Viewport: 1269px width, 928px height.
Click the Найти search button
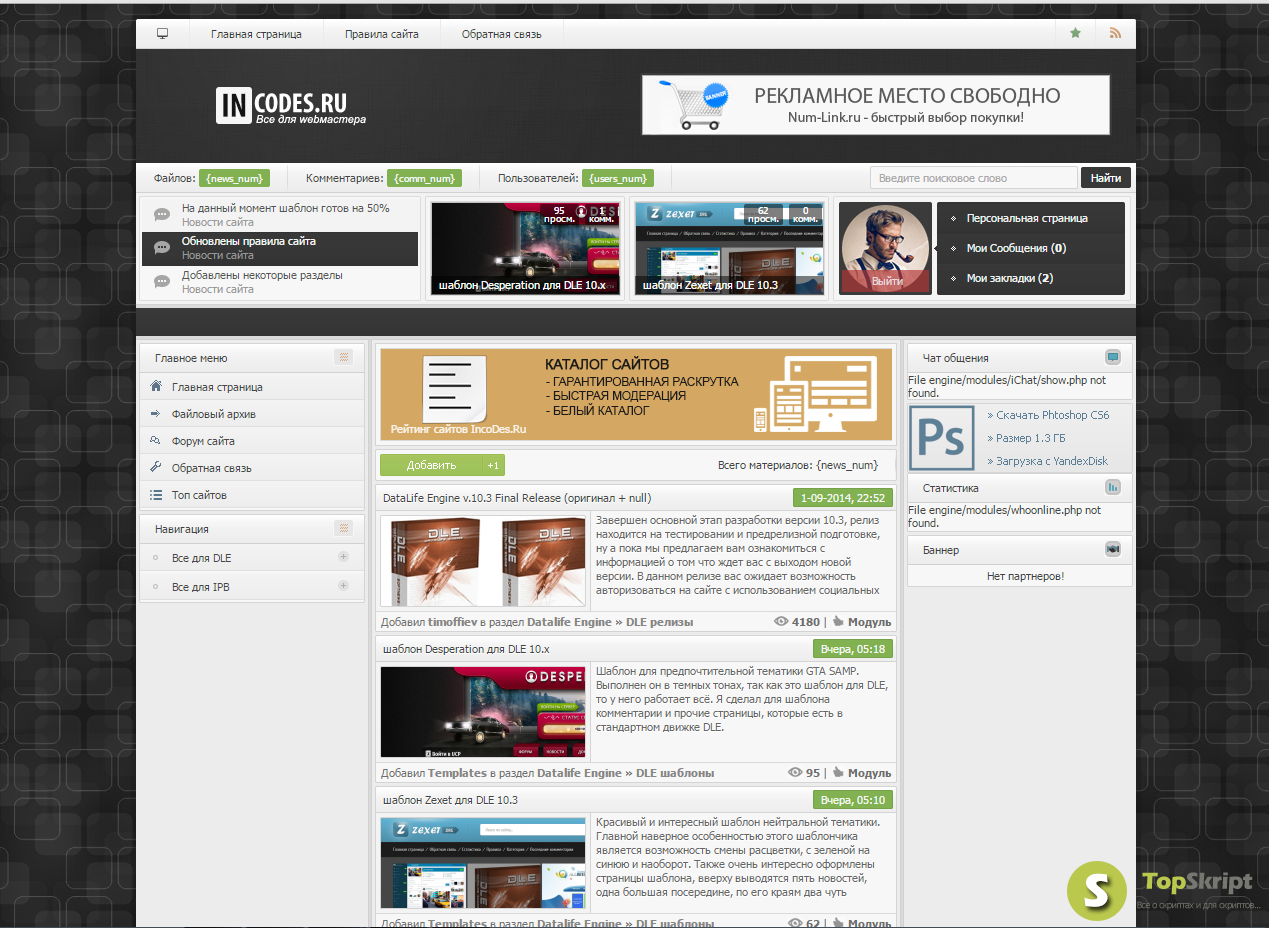coord(1106,178)
